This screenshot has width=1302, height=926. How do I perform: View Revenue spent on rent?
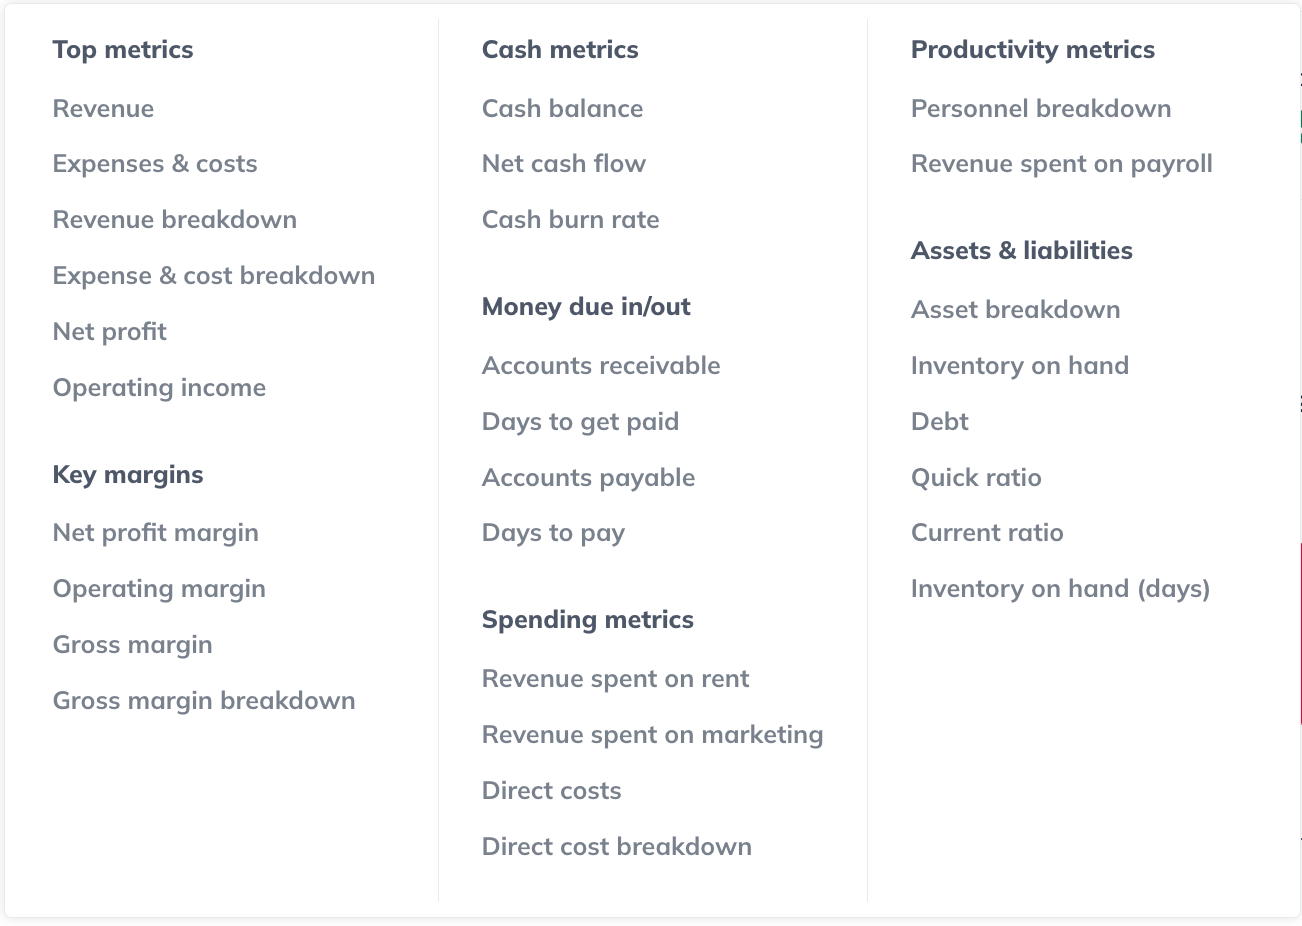pyautogui.click(x=615, y=679)
